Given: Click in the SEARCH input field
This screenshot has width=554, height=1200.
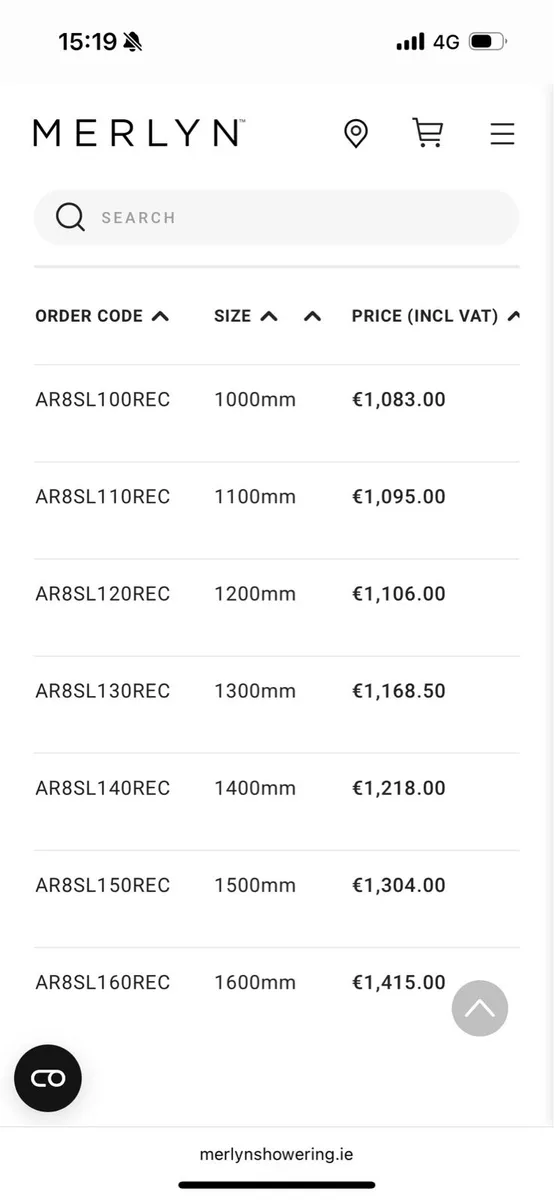Looking at the screenshot, I should [277, 217].
